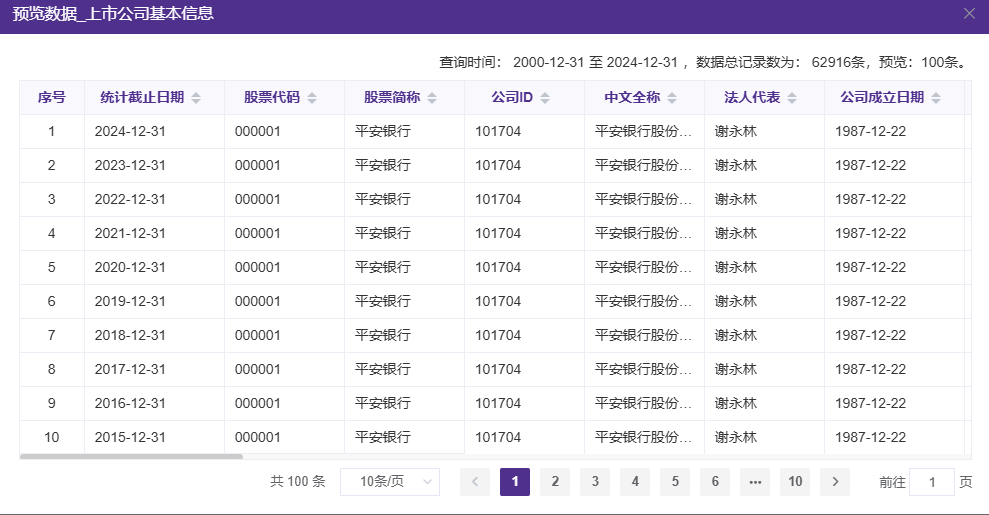Go to page 3

pos(595,482)
